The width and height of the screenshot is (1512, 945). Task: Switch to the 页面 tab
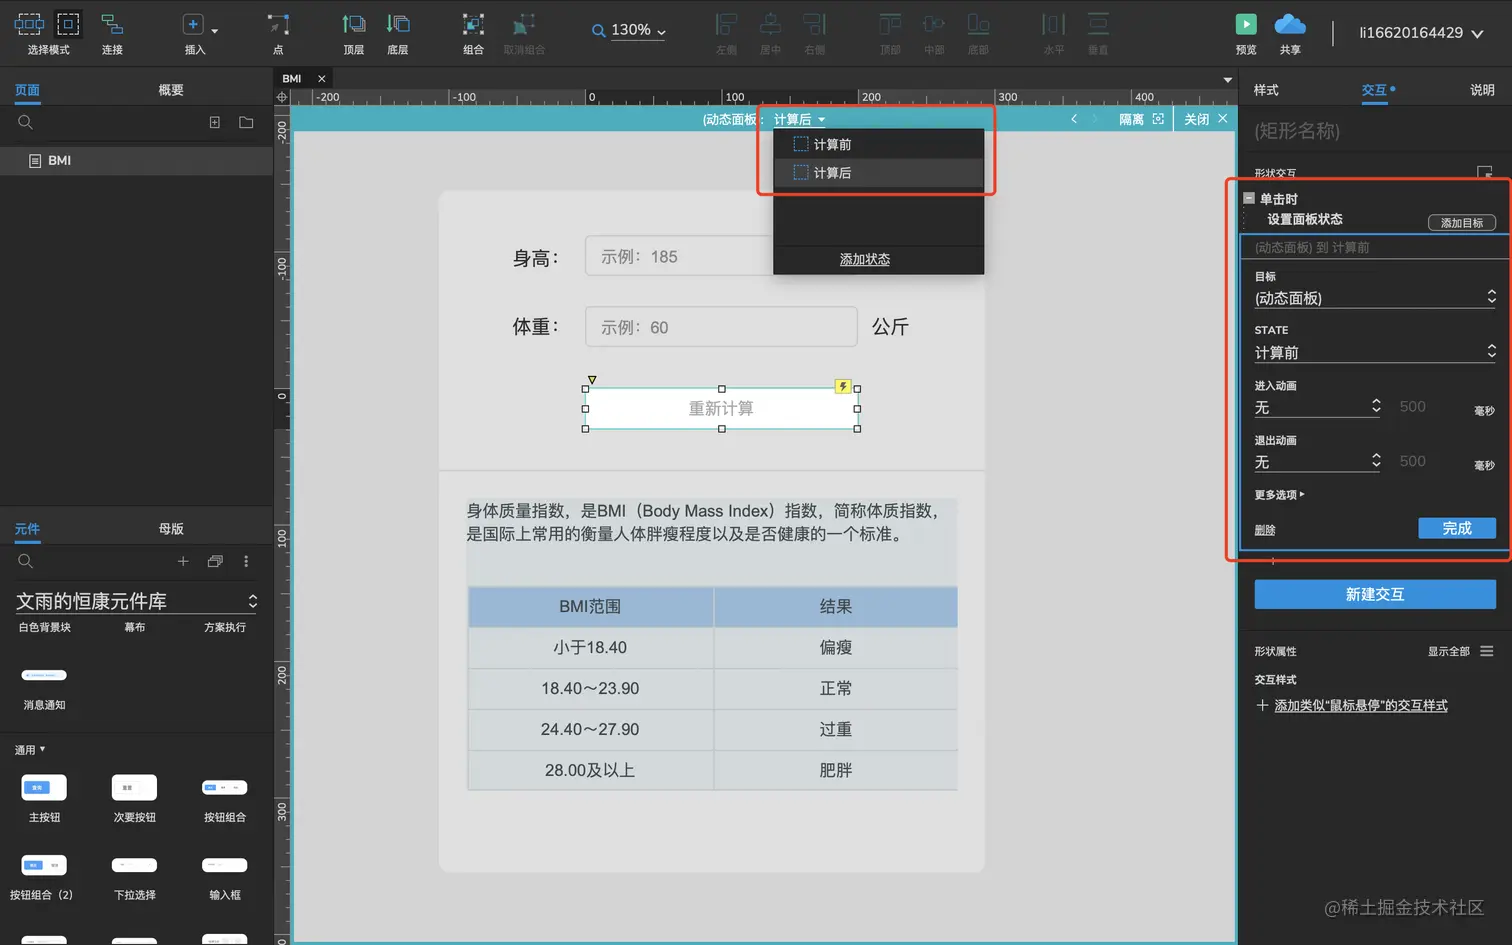click(27, 90)
